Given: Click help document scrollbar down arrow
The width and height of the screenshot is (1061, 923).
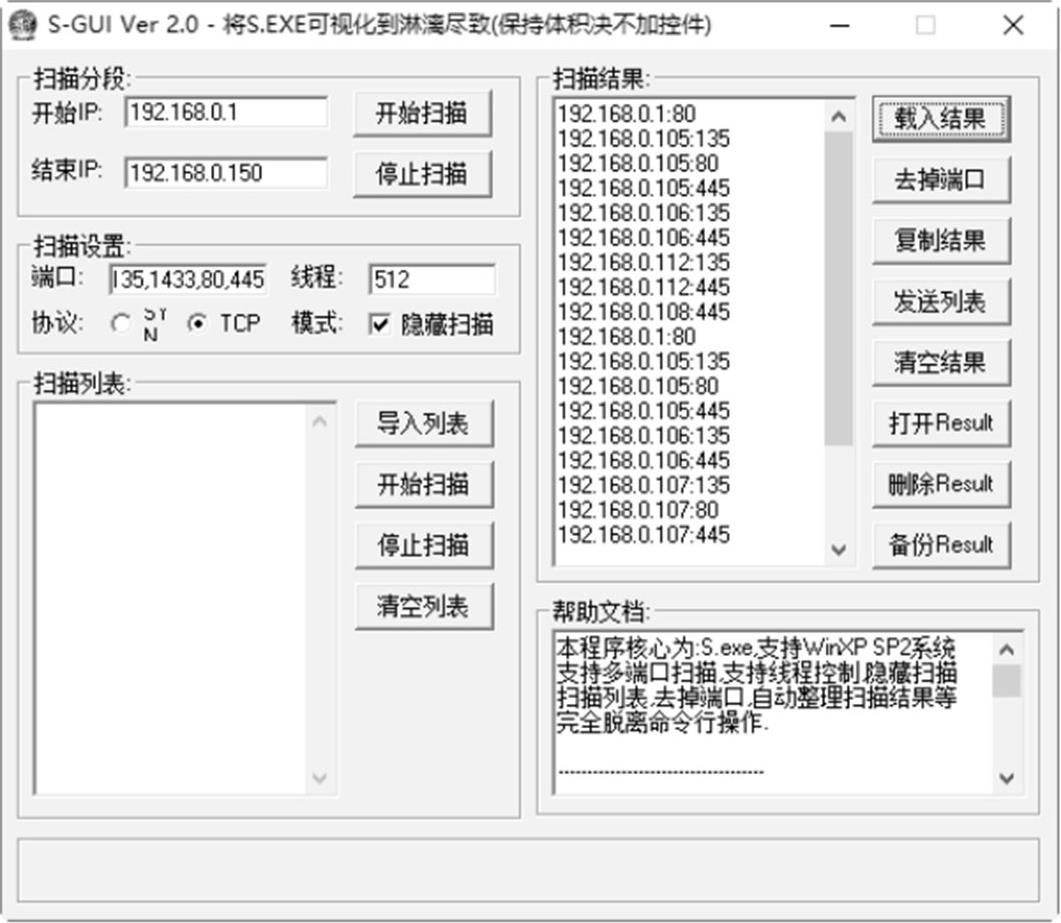Looking at the screenshot, I should point(1007,778).
